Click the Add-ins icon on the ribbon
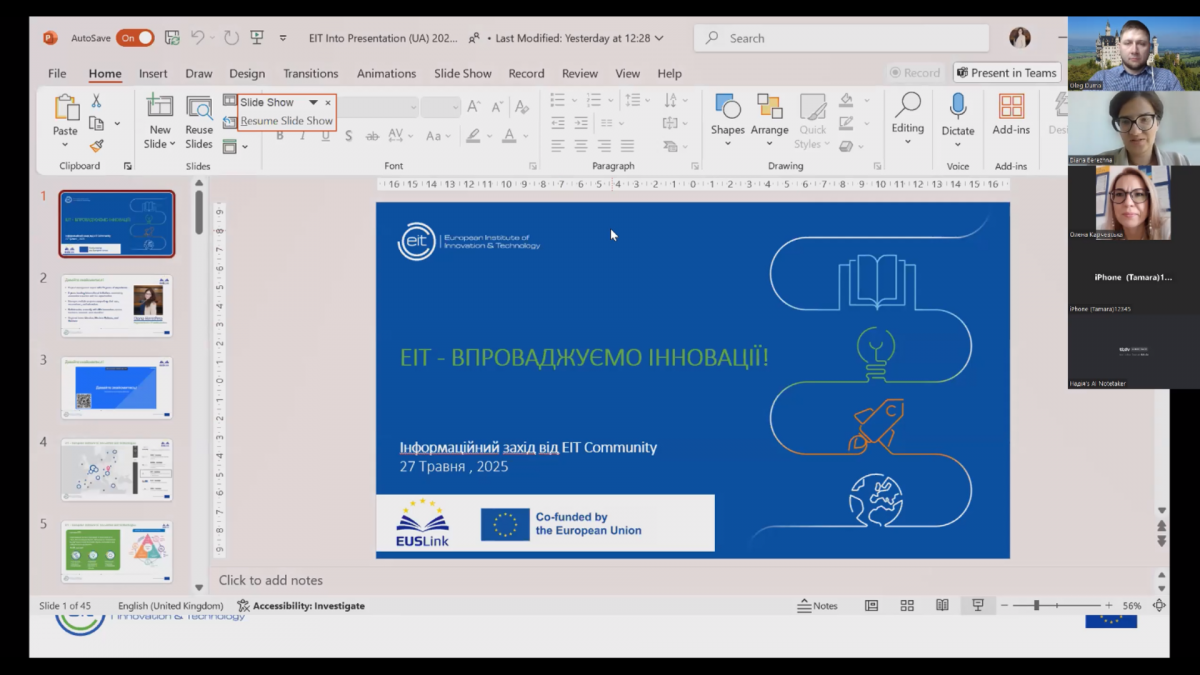This screenshot has width=1200, height=675. [x=1010, y=118]
